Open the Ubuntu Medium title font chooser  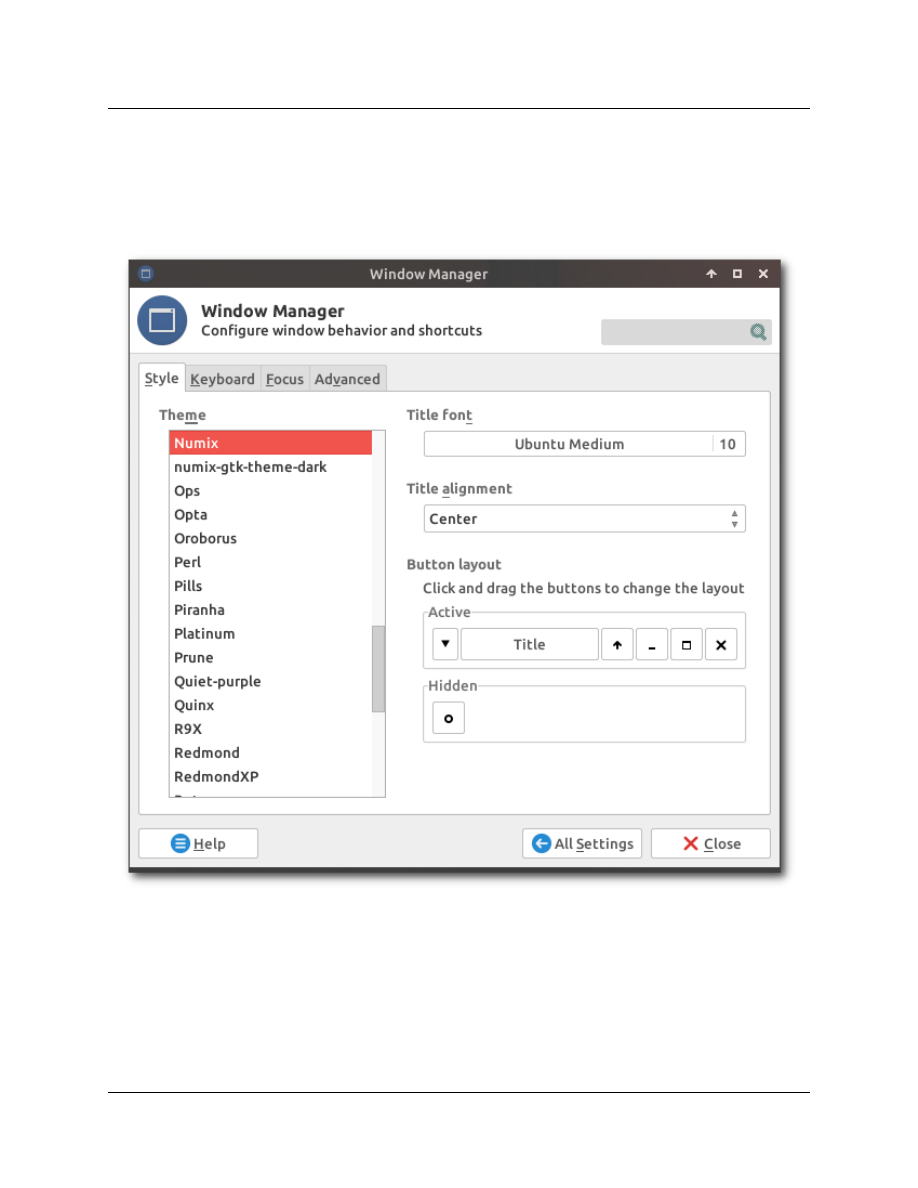[x=568, y=444]
